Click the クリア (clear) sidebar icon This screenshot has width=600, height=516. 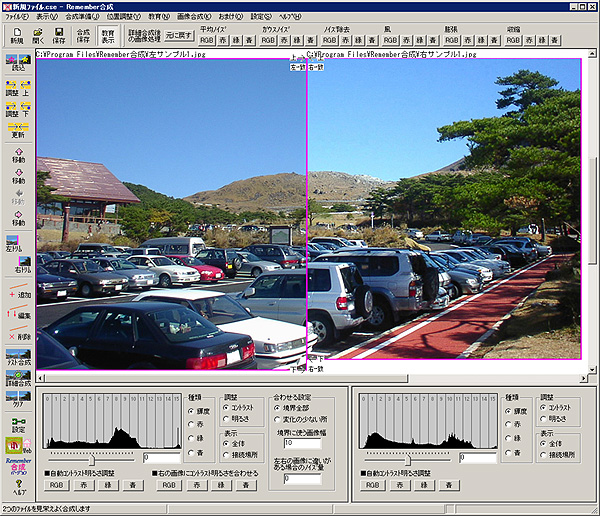(x=18, y=399)
